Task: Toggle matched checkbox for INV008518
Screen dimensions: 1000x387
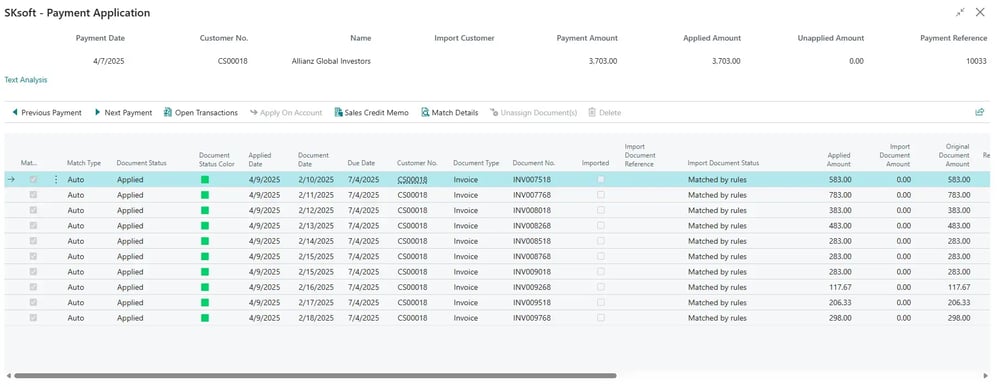Action: [33, 241]
